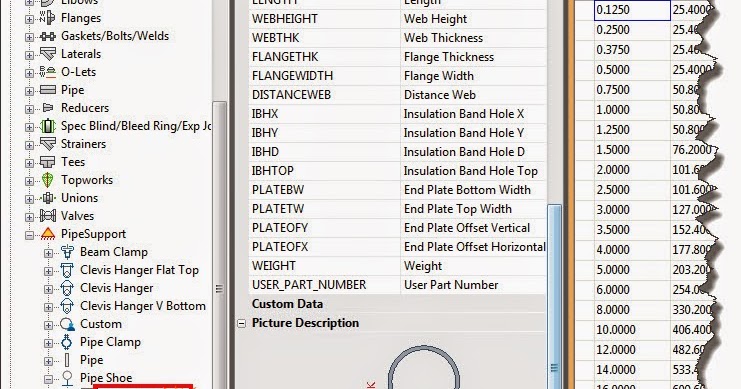741x389 pixels.
Task: Click the Spec Blind/Bleed Ring icon
Action: pos(47,126)
